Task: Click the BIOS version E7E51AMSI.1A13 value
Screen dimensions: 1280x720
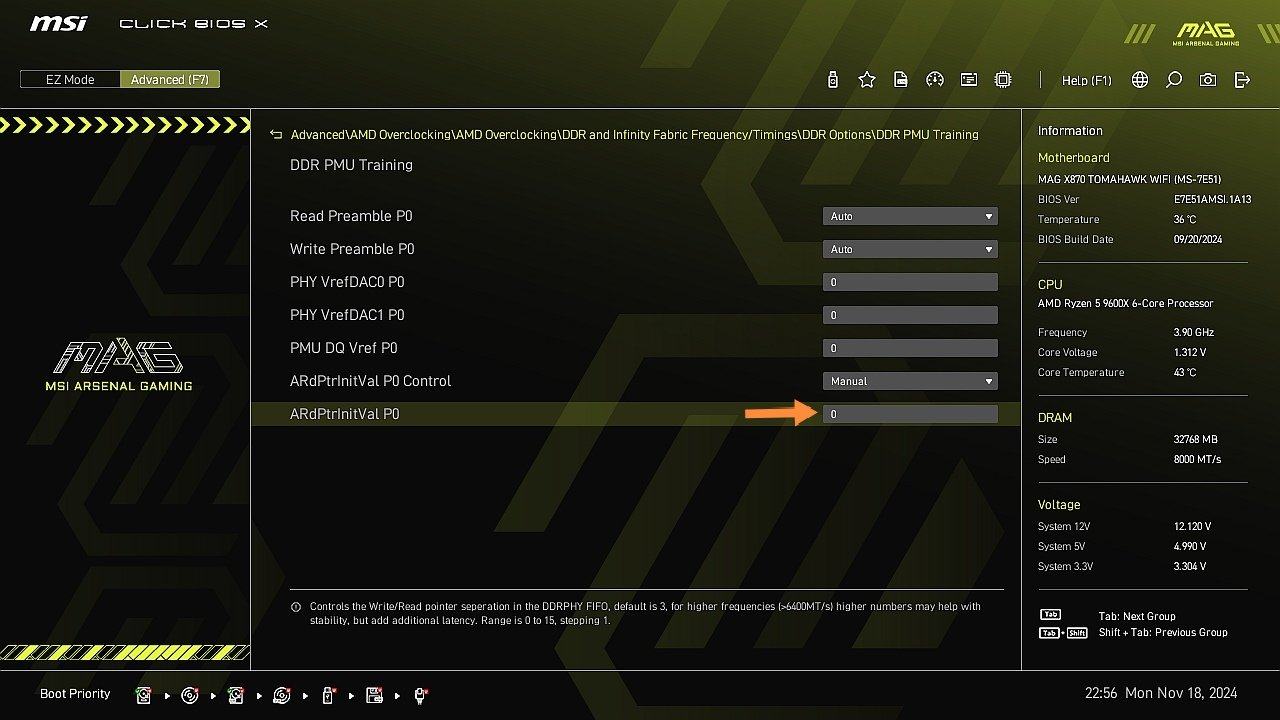Action: click(1212, 200)
